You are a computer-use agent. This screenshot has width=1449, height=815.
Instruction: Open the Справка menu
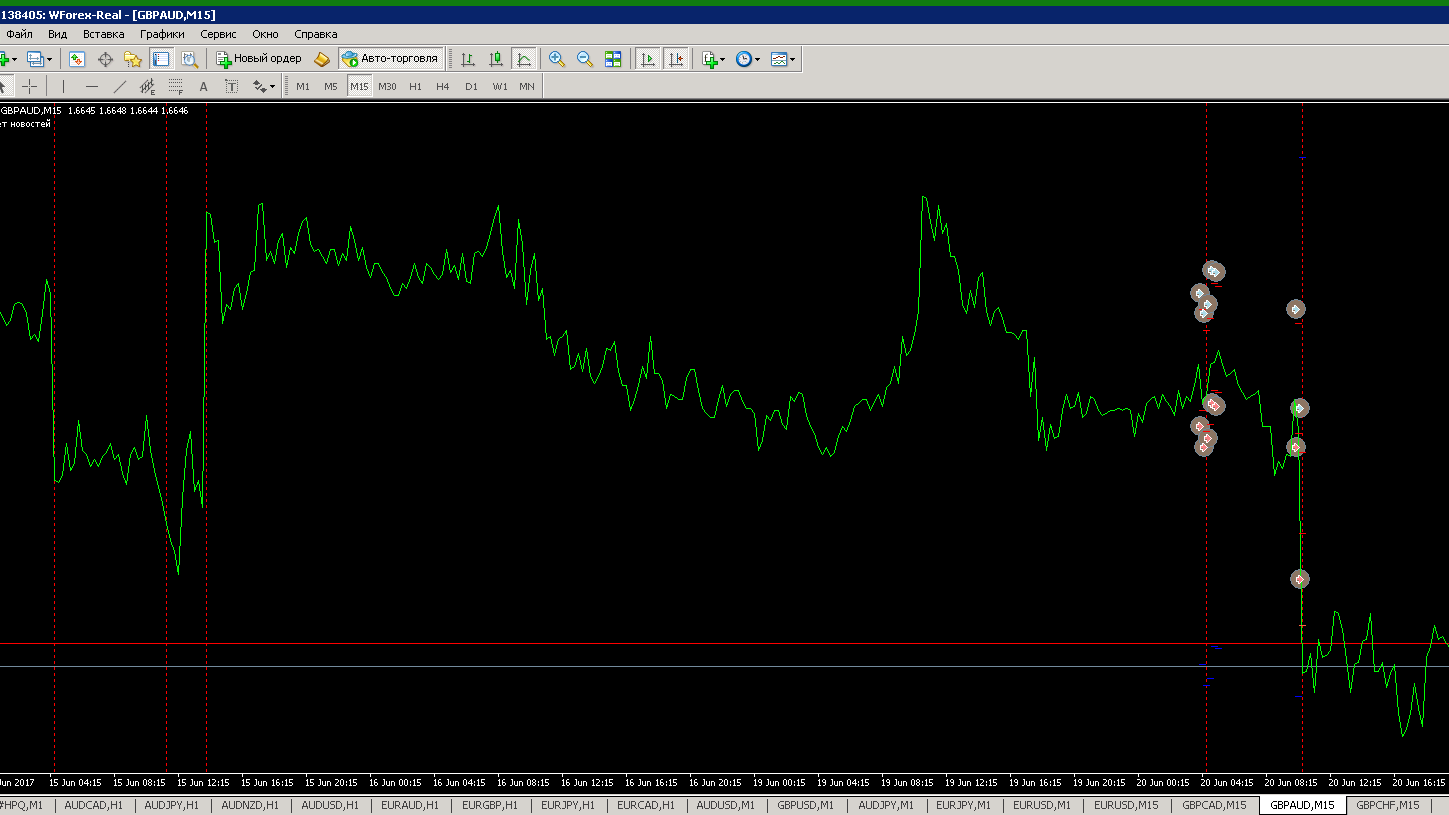tap(316, 34)
